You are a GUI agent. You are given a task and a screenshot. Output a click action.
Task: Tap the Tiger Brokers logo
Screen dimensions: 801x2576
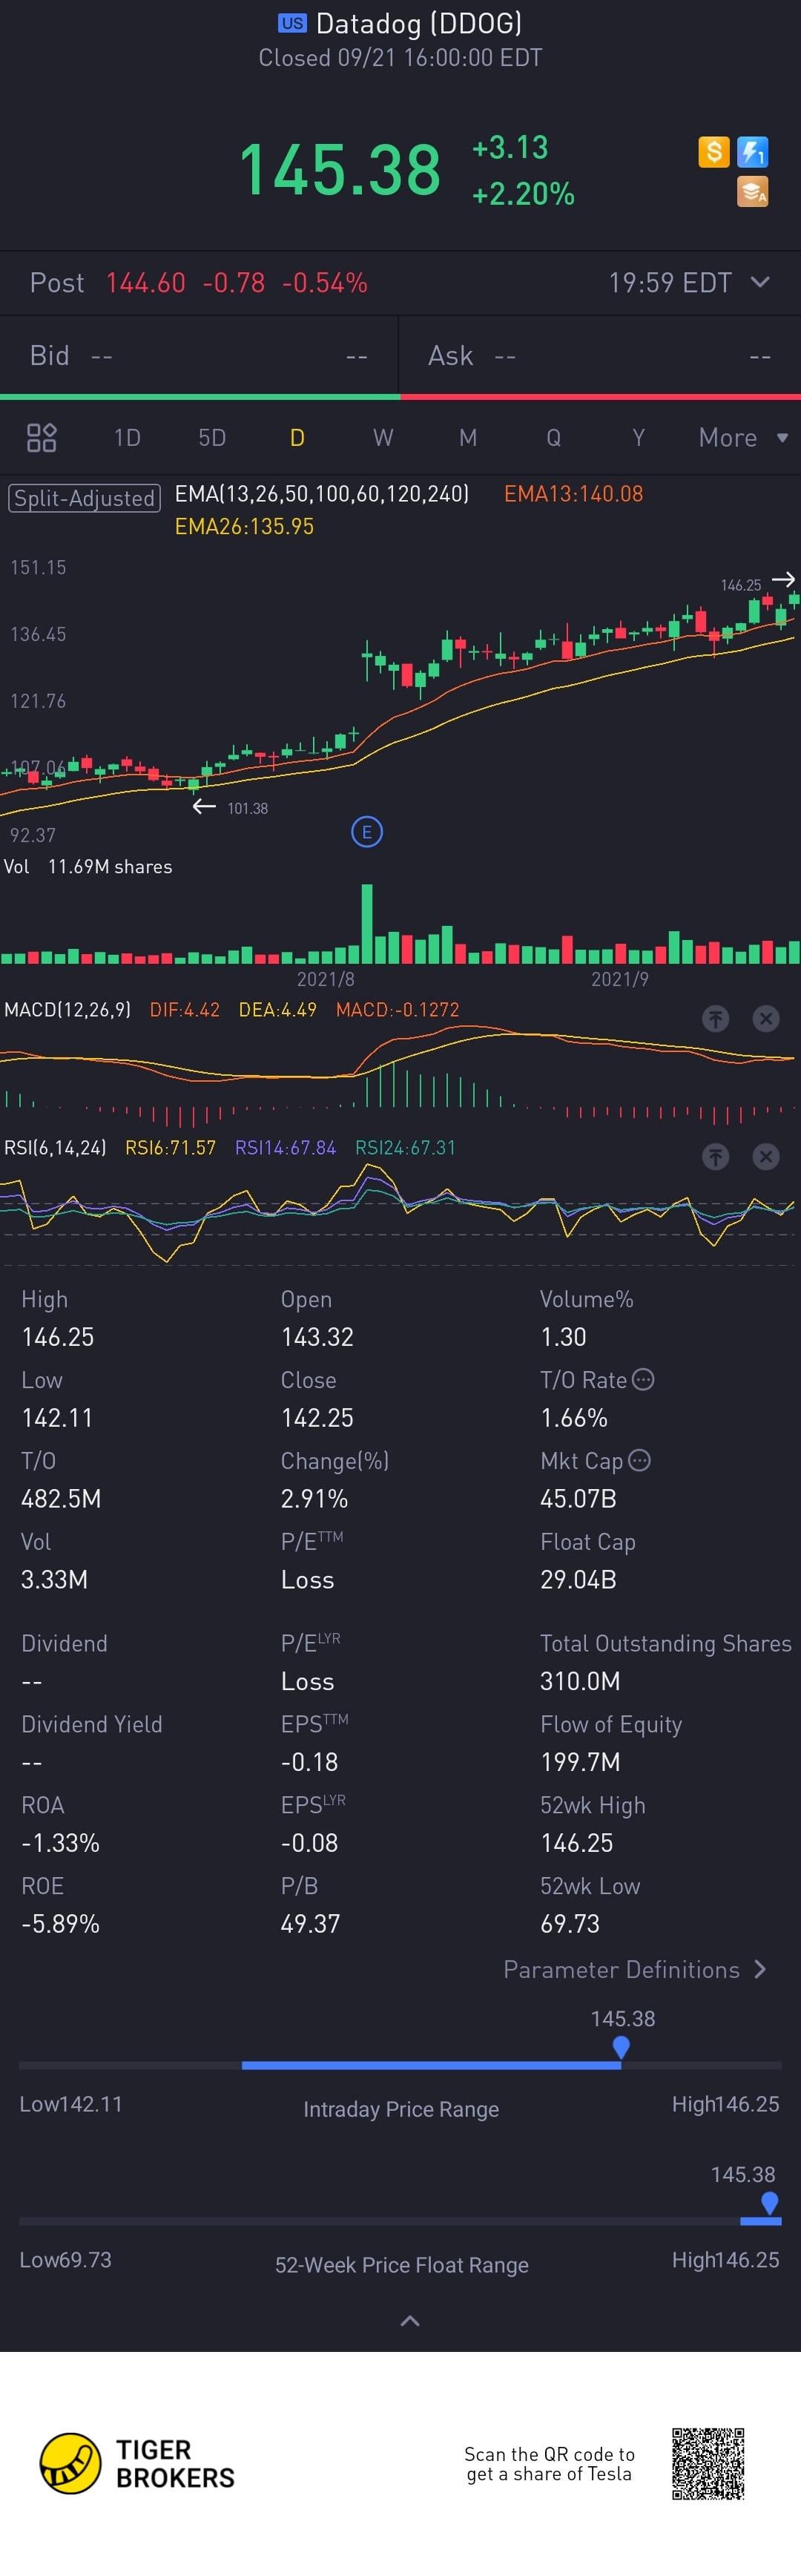pos(137,2464)
